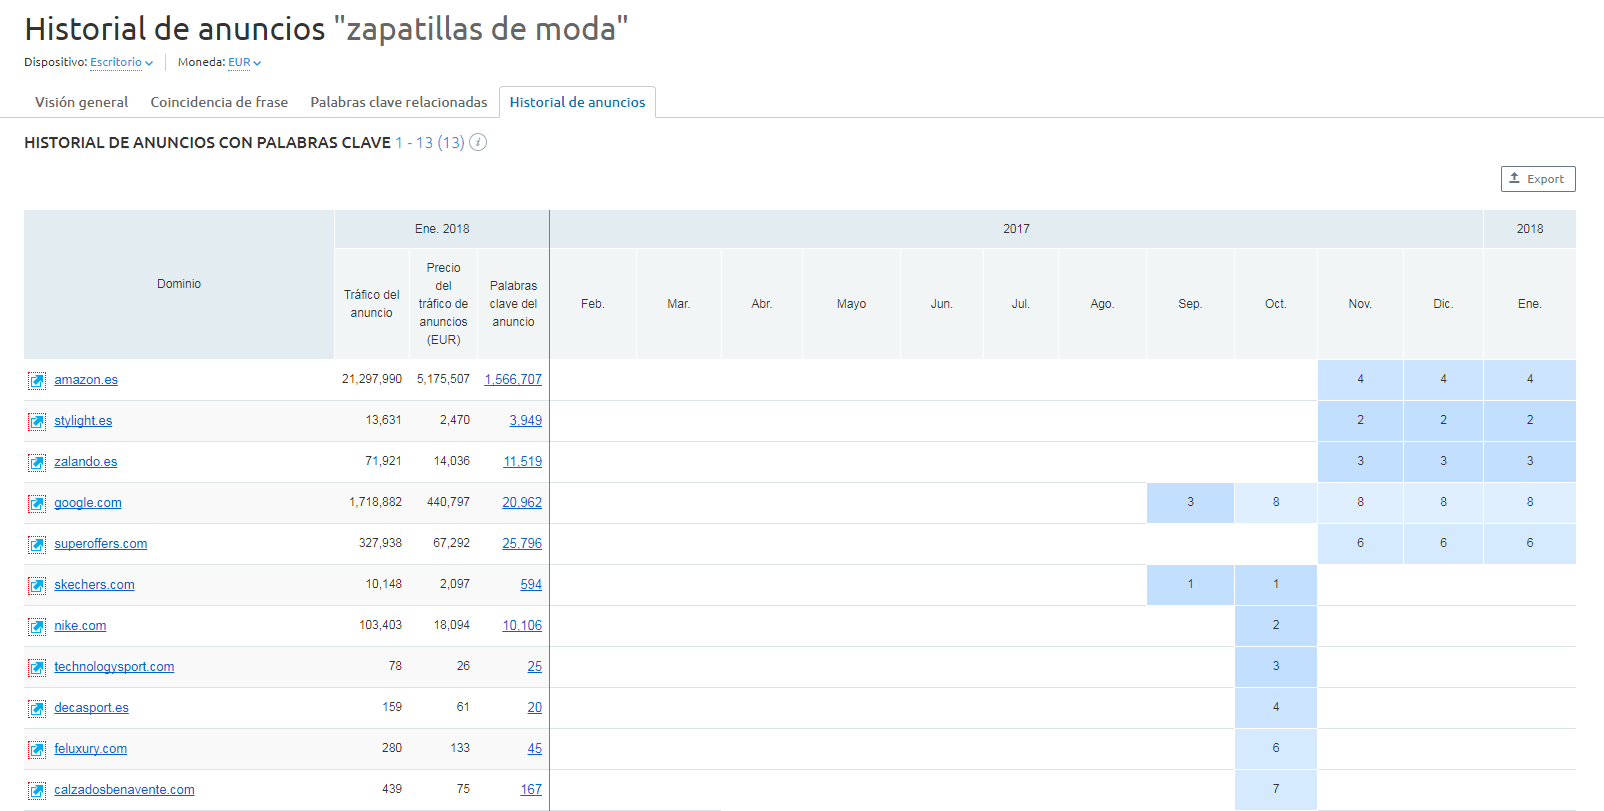Open the amazon.es domain link

coord(86,380)
